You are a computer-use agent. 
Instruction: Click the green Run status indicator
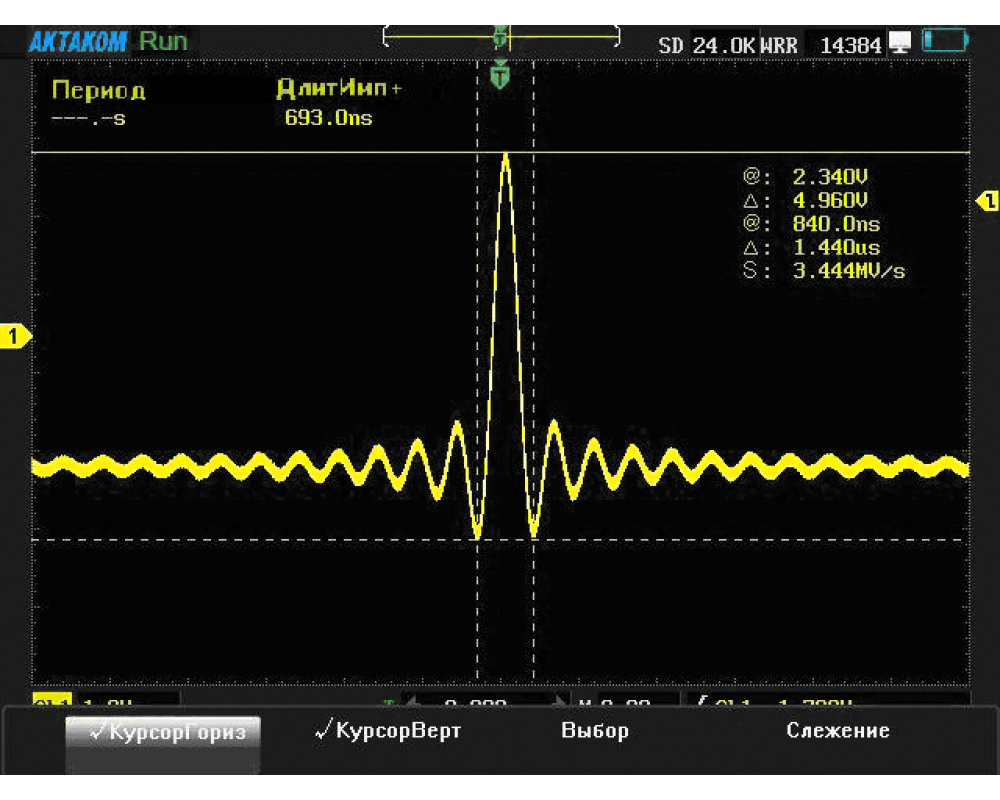coord(163,41)
